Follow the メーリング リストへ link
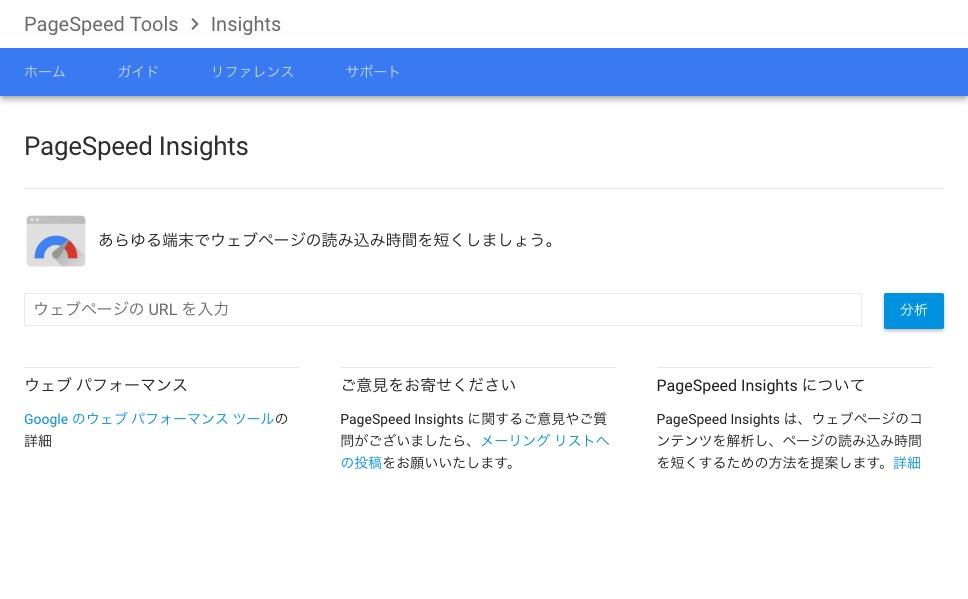Screen dimensions: 968x599 tap(545, 440)
